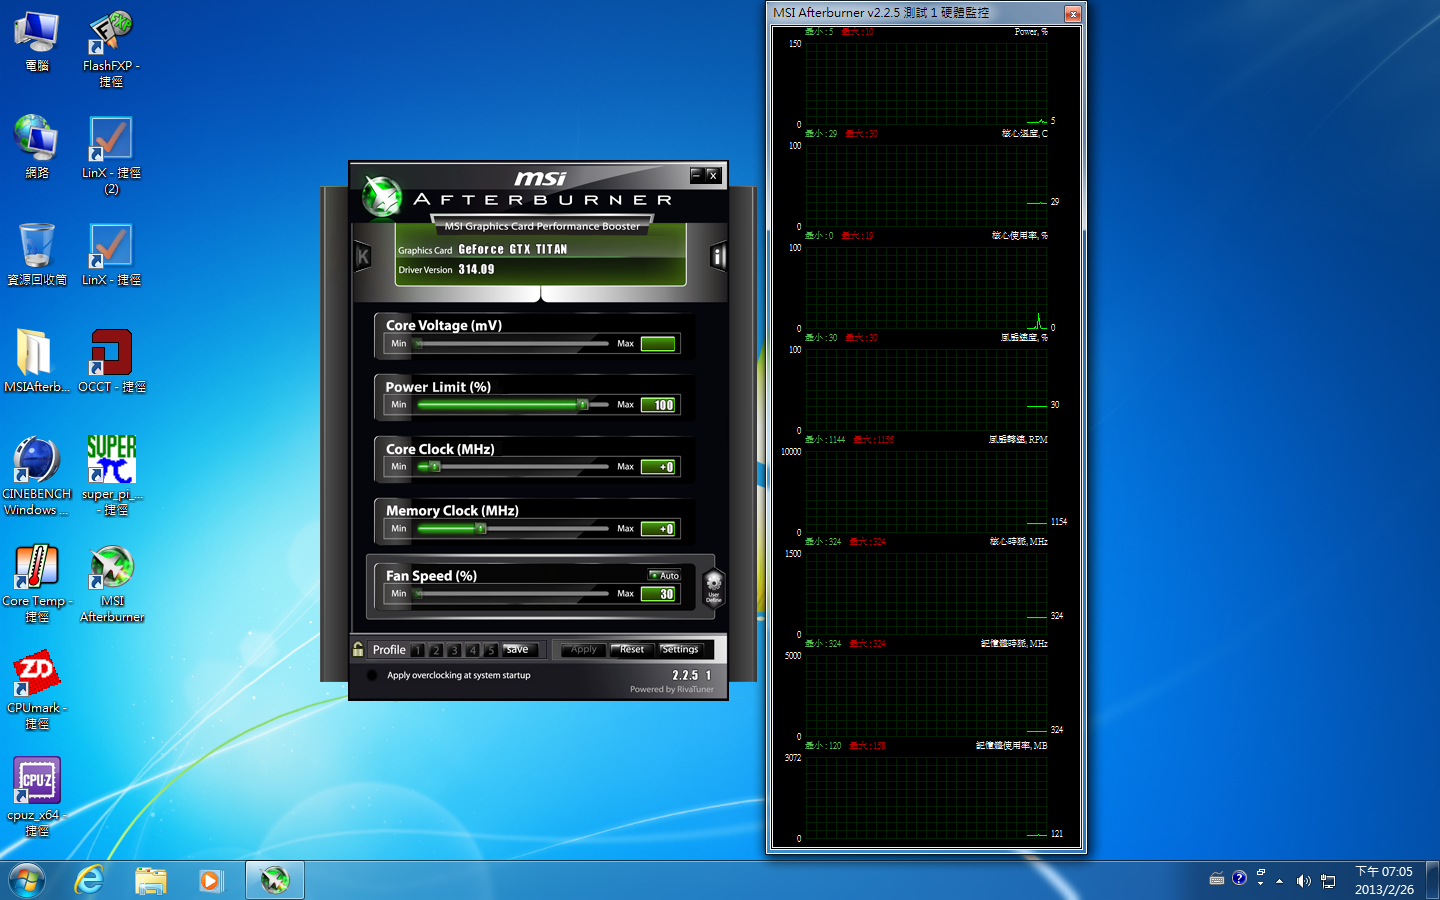This screenshot has height=900, width=1440.
Task: Open the information i side button
Action: click(x=717, y=257)
